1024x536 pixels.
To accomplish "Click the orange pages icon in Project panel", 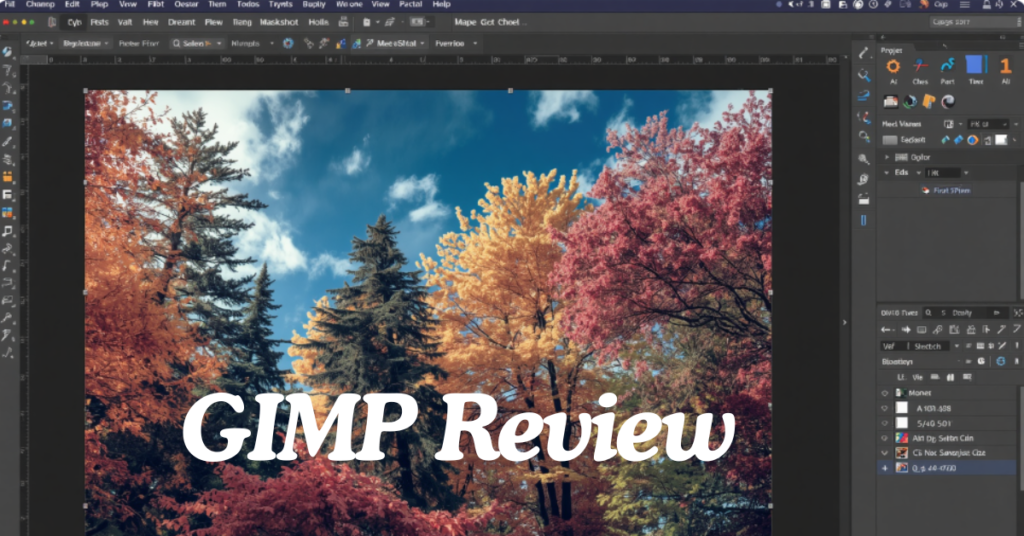I will pos(929,102).
